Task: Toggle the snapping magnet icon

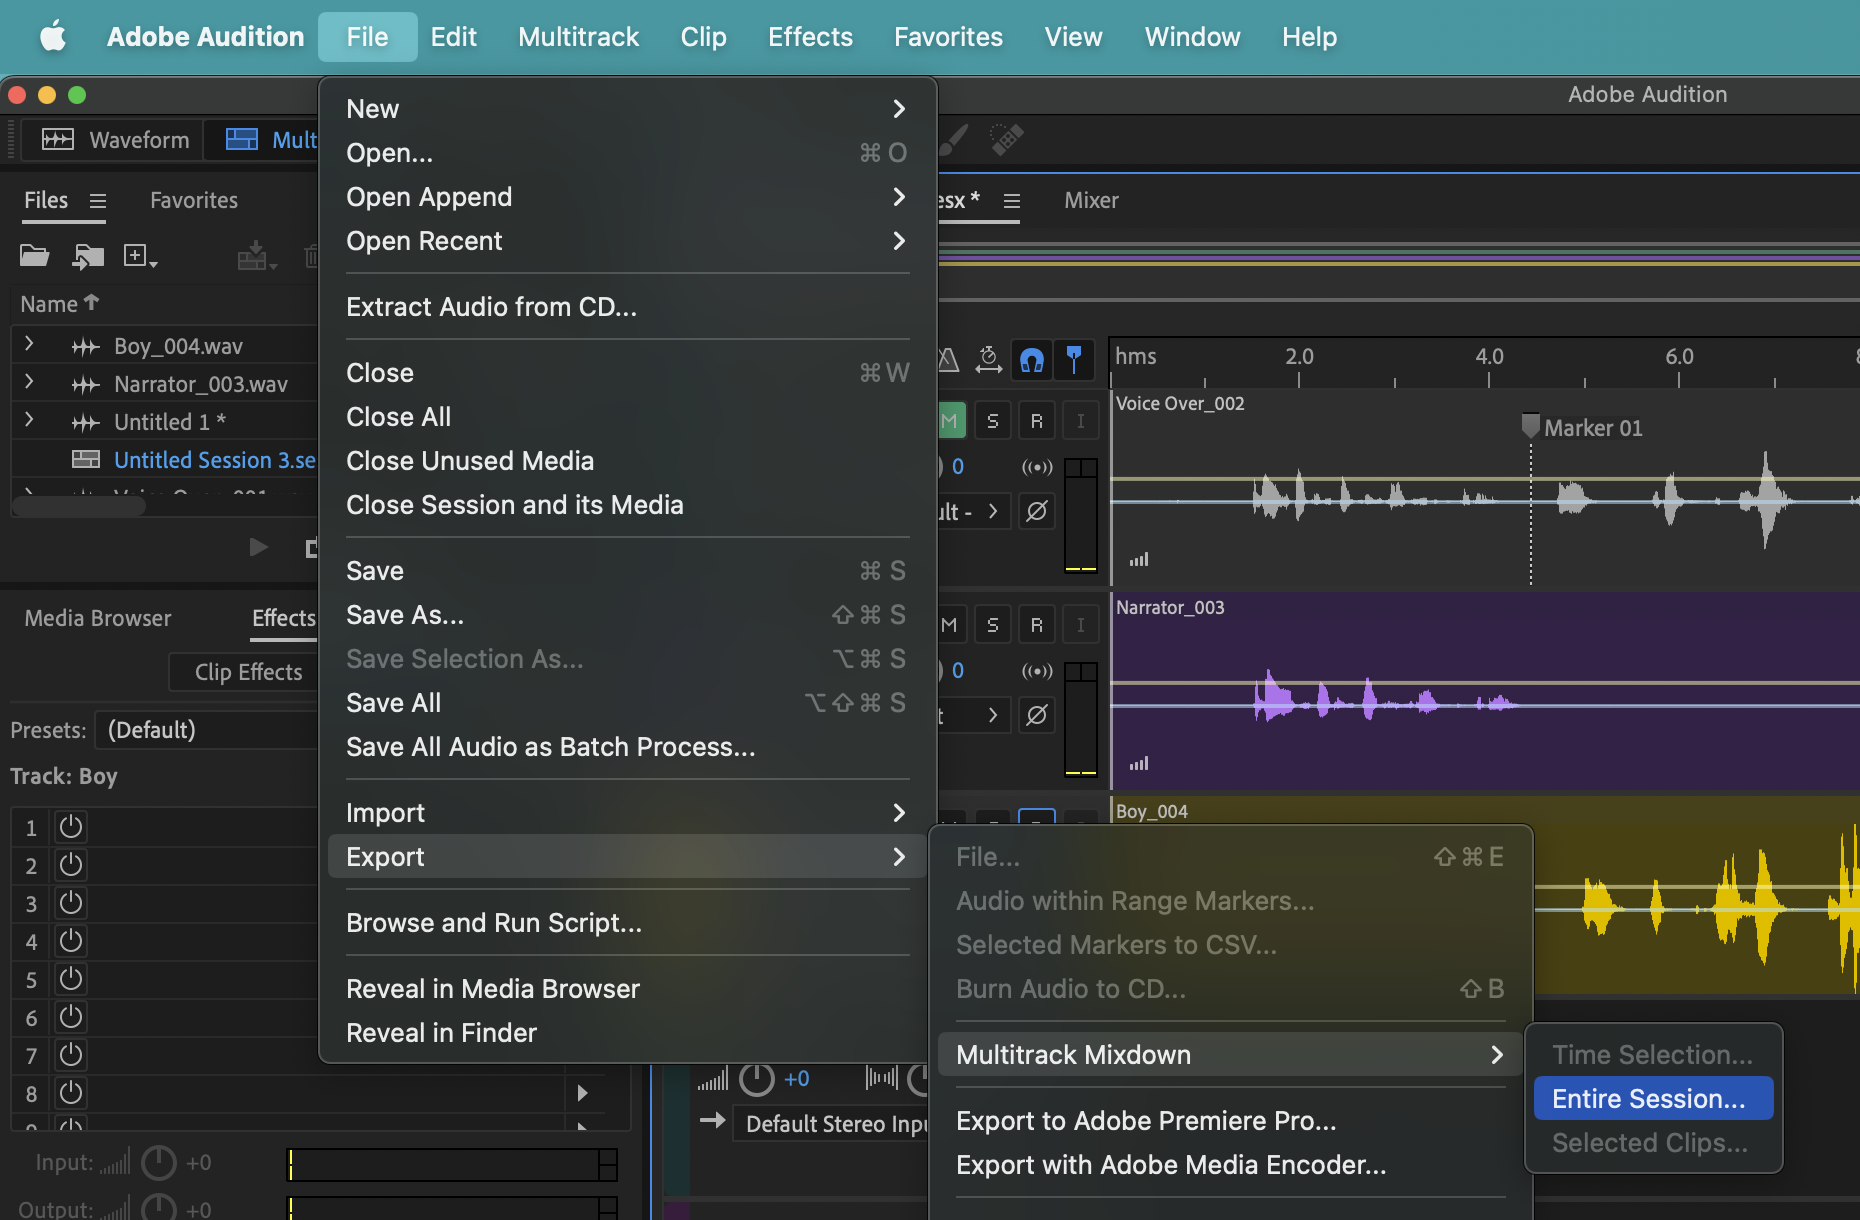Action: 1032,359
